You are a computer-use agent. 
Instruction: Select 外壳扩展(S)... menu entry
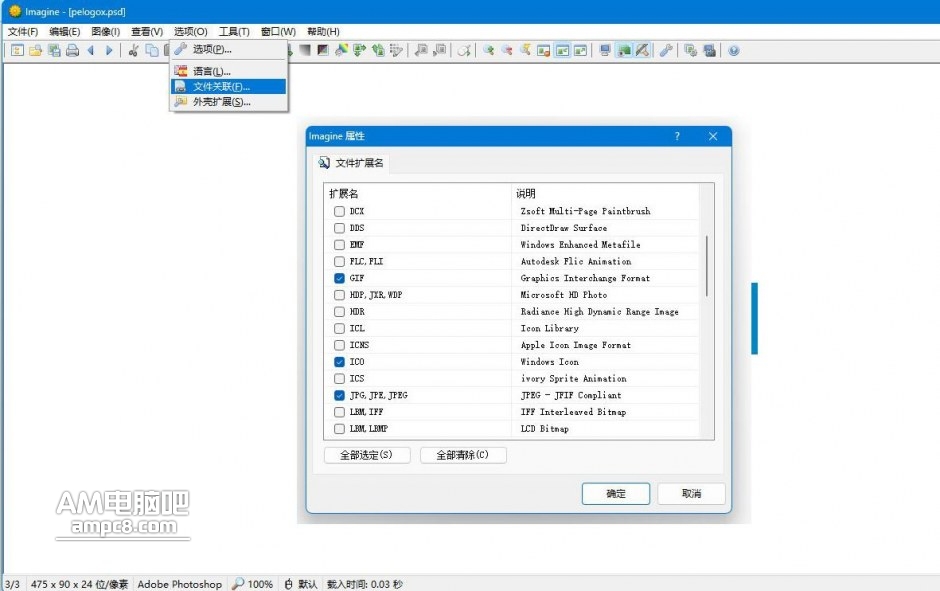(x=228, y=102)
